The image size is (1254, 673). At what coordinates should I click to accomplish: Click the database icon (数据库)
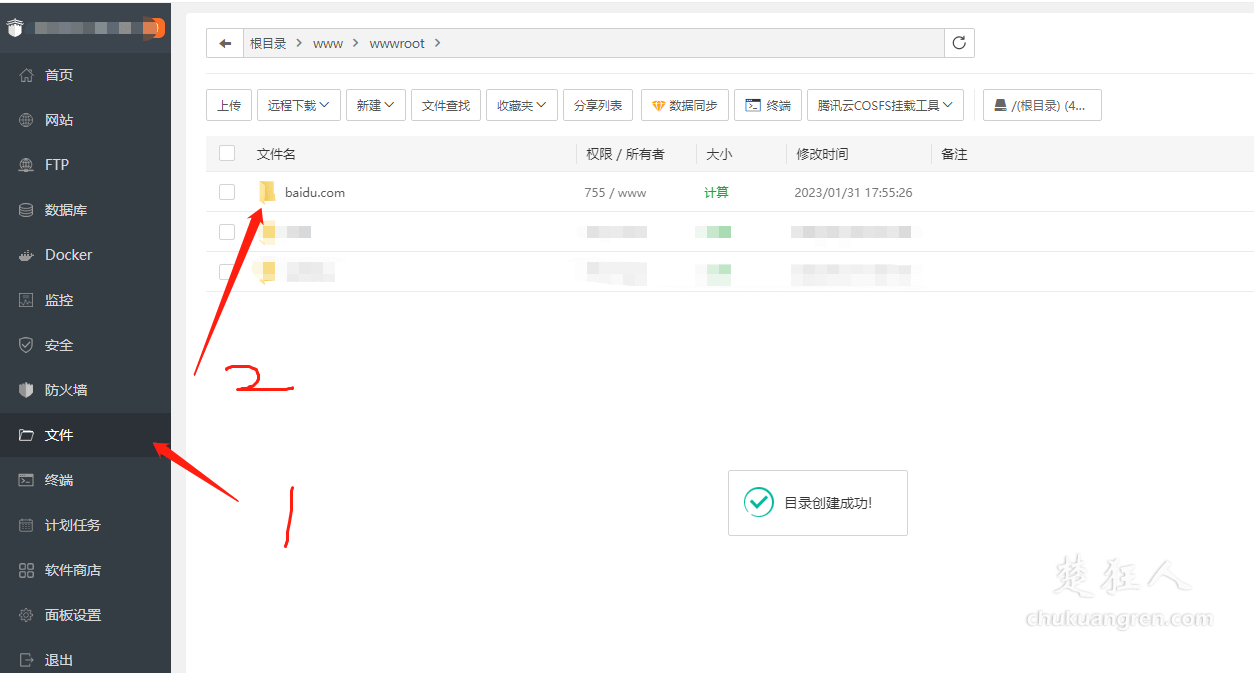(x=27, y=210)
